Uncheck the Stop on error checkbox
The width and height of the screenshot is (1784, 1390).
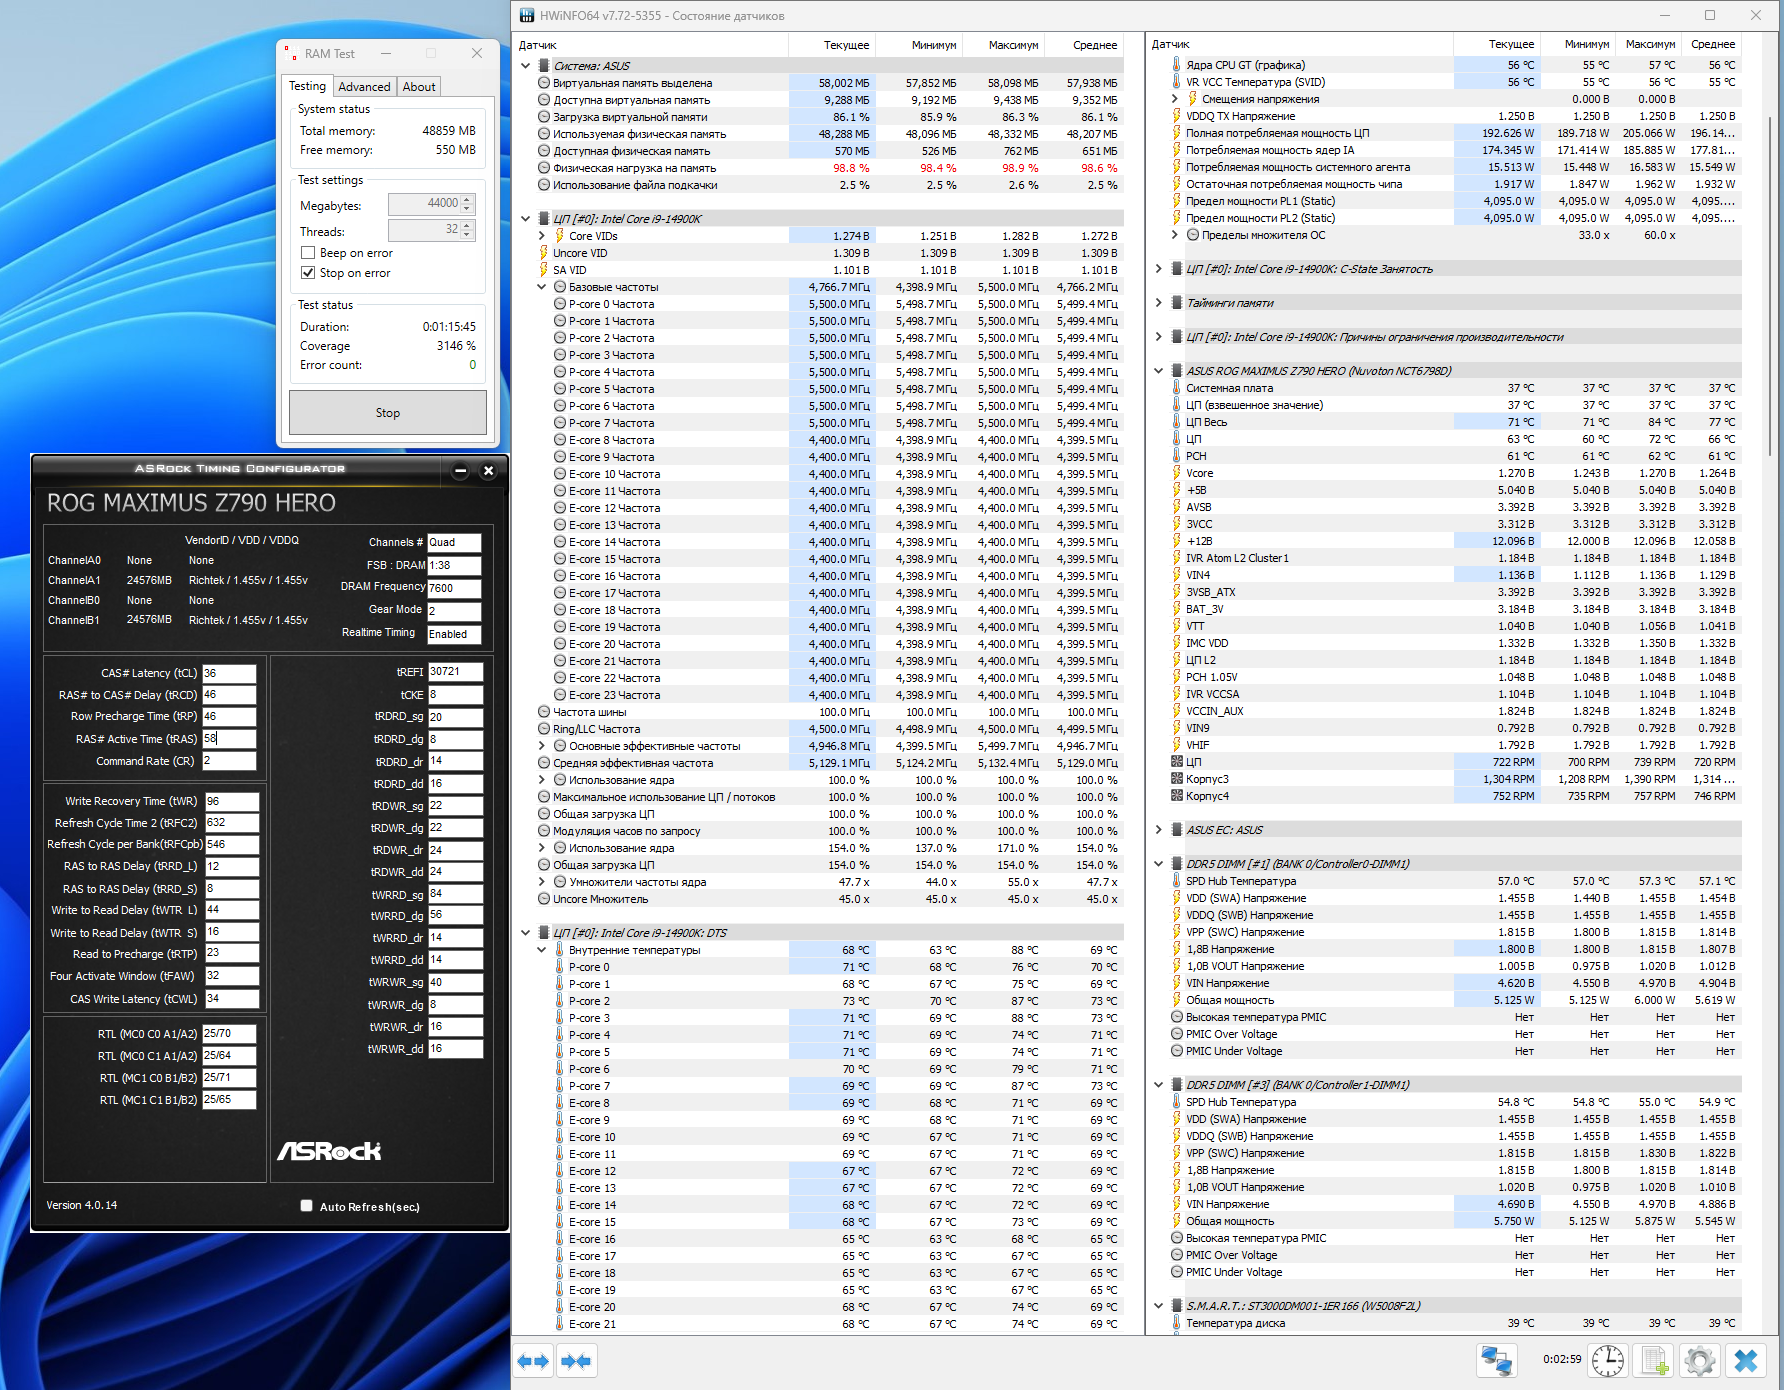click(x=308, y=273)
